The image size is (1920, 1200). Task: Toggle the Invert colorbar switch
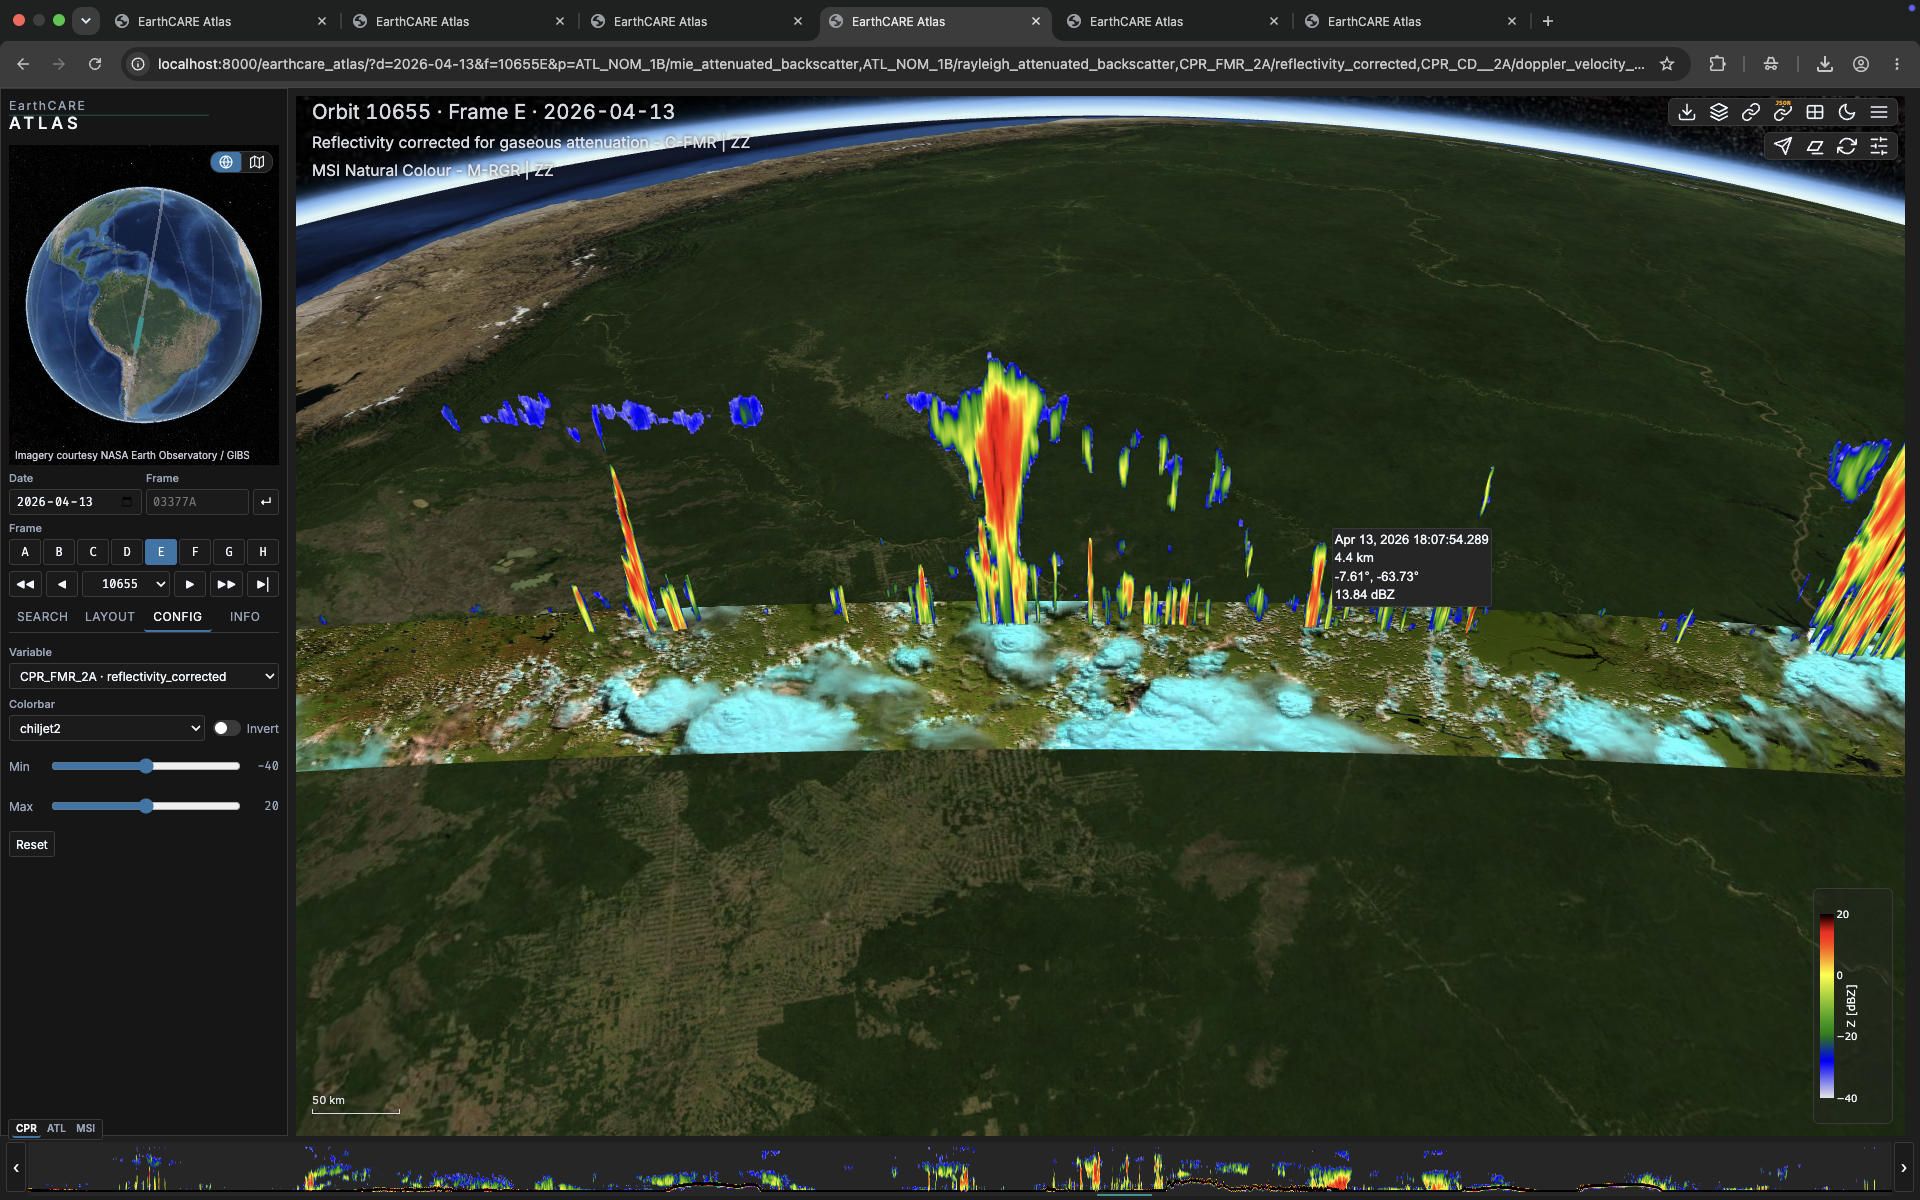[x=226, y=729]
